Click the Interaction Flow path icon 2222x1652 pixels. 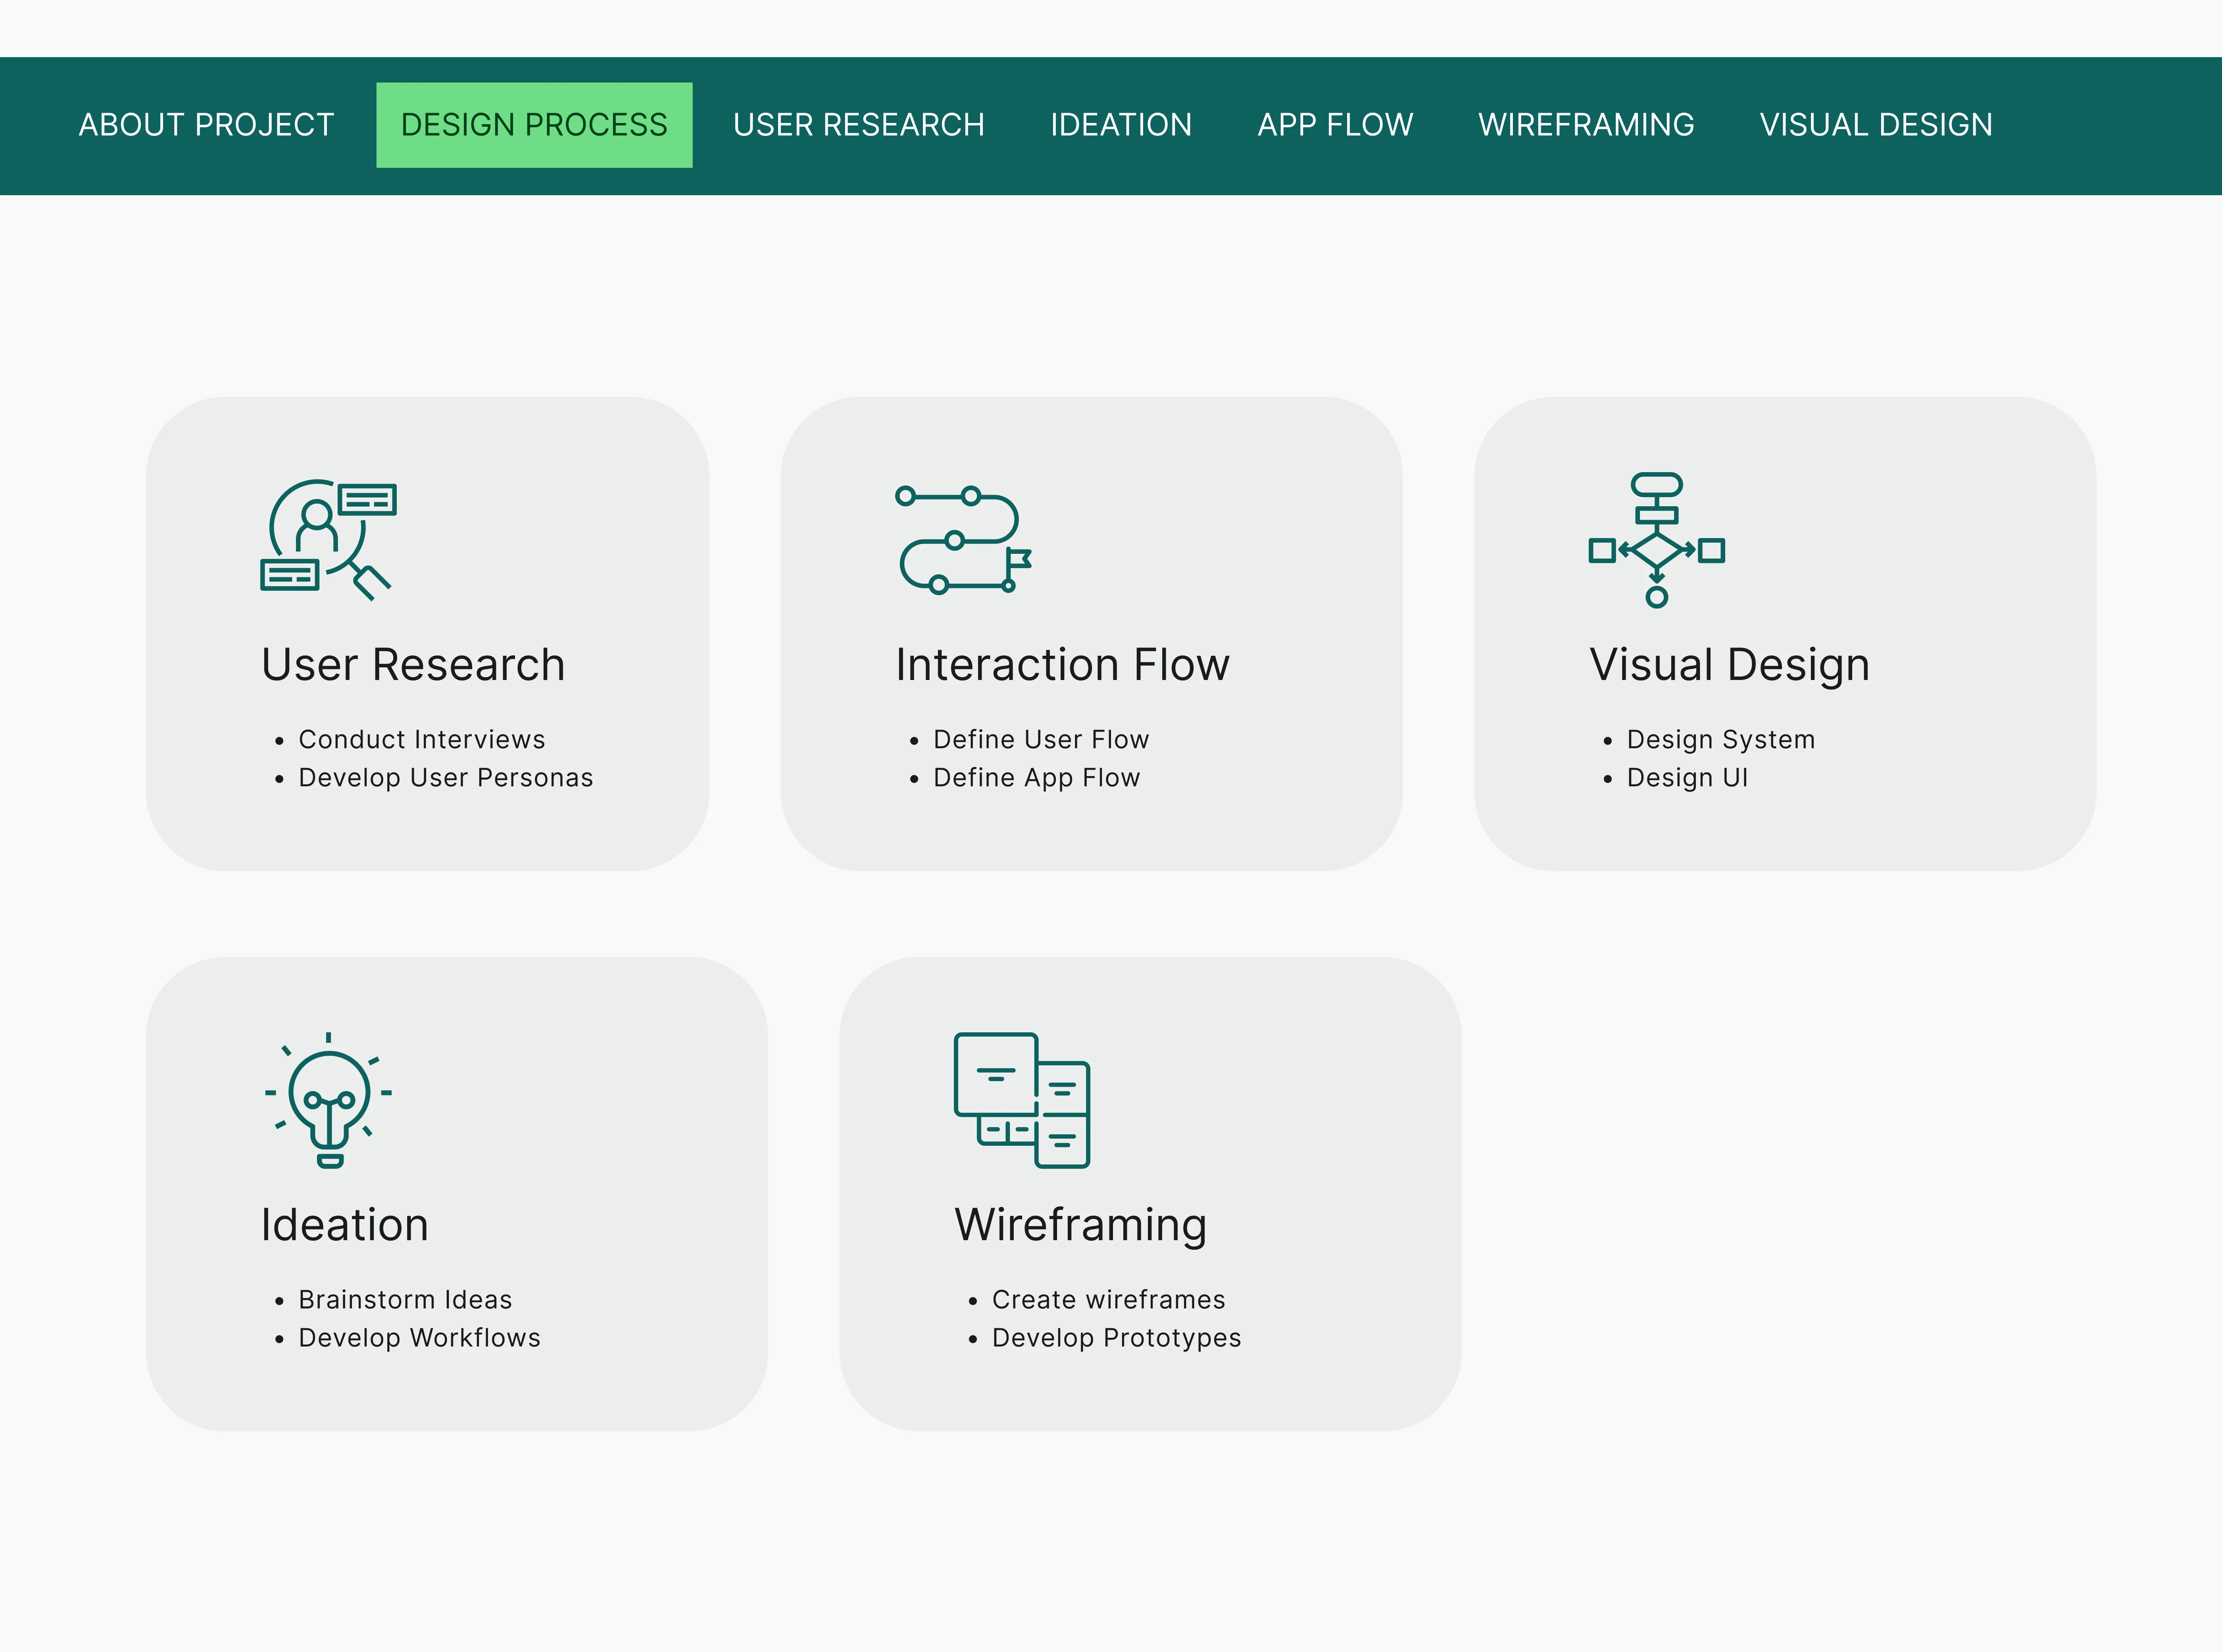(963, 540)
